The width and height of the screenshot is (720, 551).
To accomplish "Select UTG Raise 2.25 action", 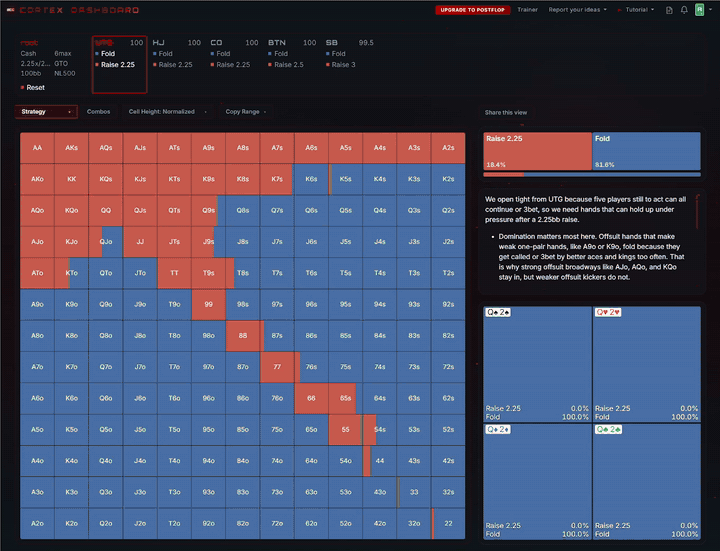I will pos(115,65).
